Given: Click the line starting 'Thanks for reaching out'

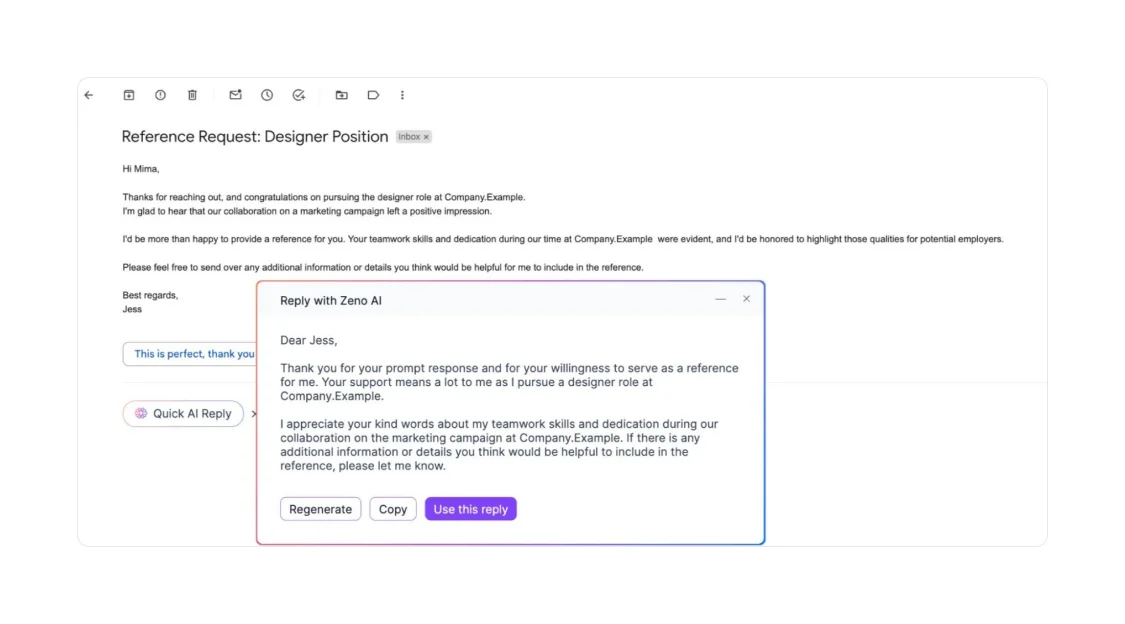Looking at the screenshot, I should tap(324, 197).
